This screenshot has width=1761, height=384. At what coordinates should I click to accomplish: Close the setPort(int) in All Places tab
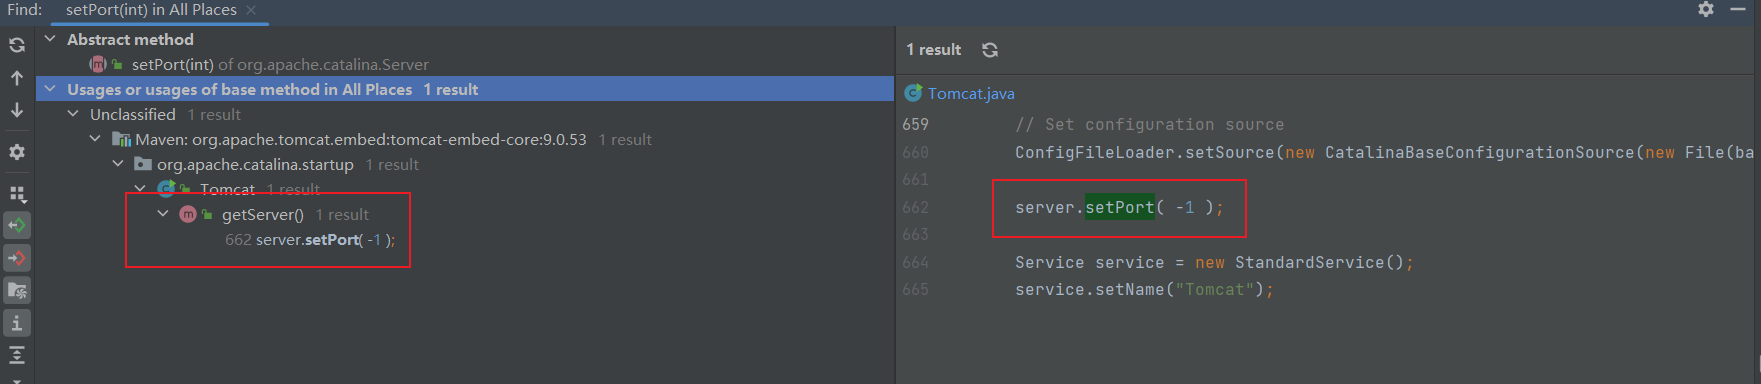pyautogui.click(x=251, y=10)
